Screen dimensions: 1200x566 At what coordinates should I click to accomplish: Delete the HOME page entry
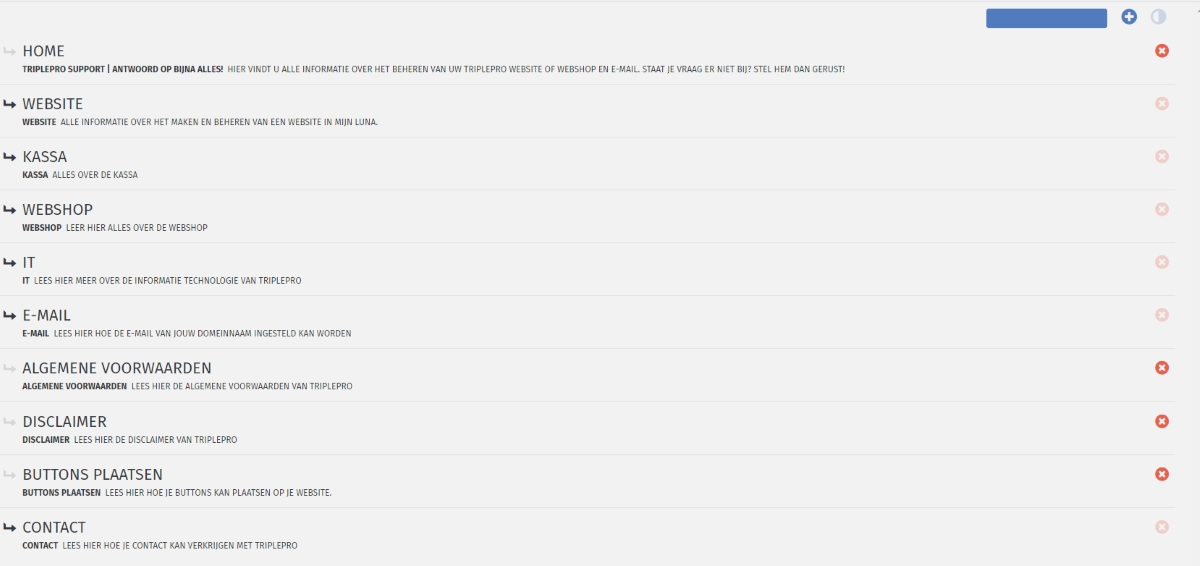[1162, 50]
